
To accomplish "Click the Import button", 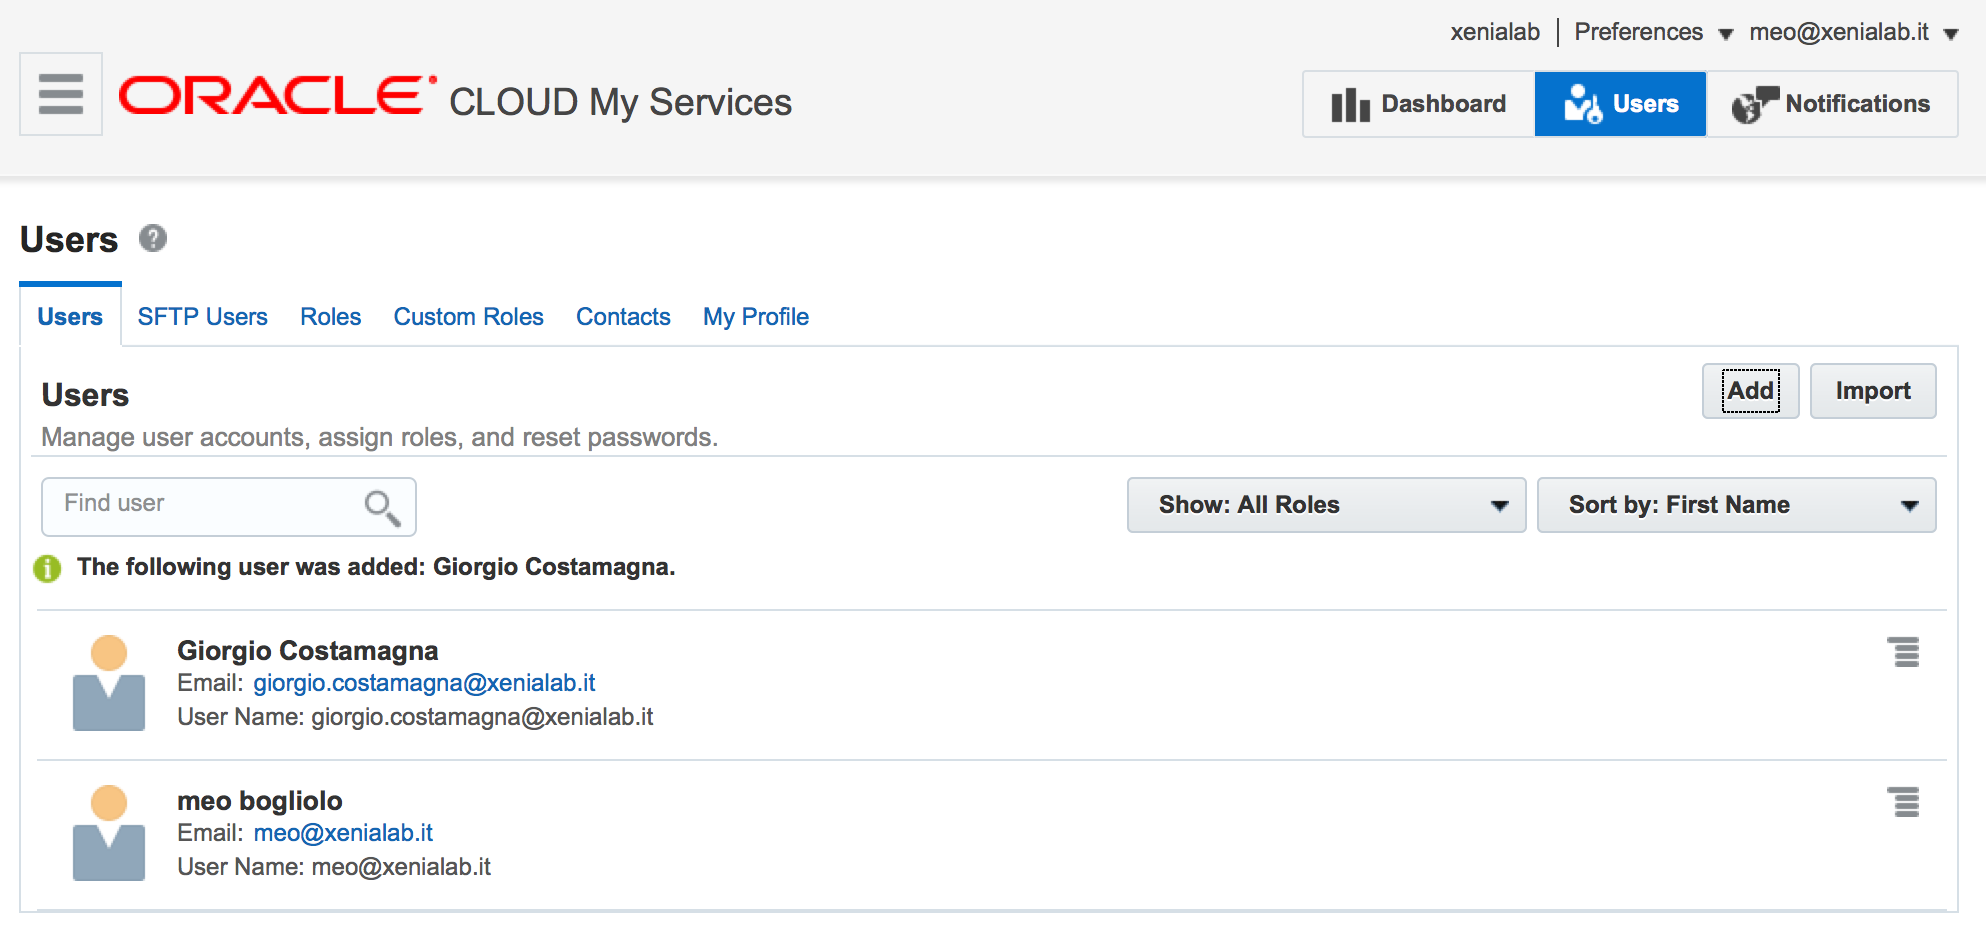I will coord(1873,391).
